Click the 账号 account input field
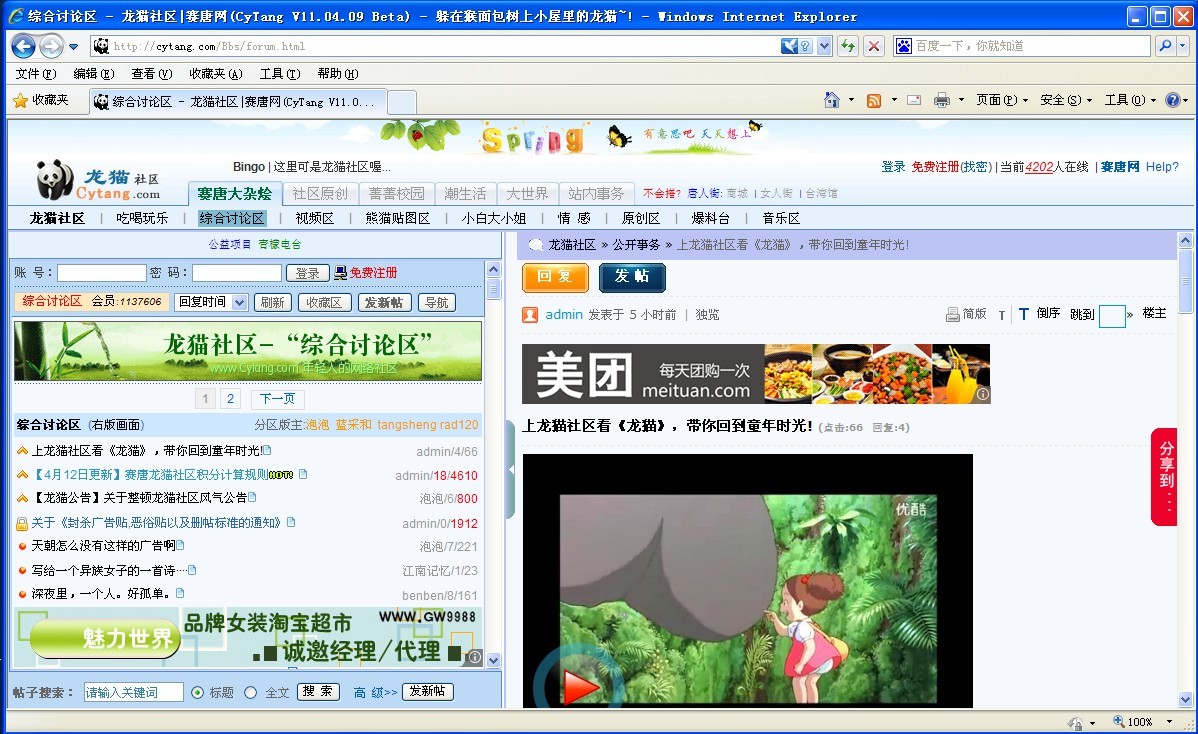Image resolution: width=1198 pixels, height=734 pixels. [102, 273]
